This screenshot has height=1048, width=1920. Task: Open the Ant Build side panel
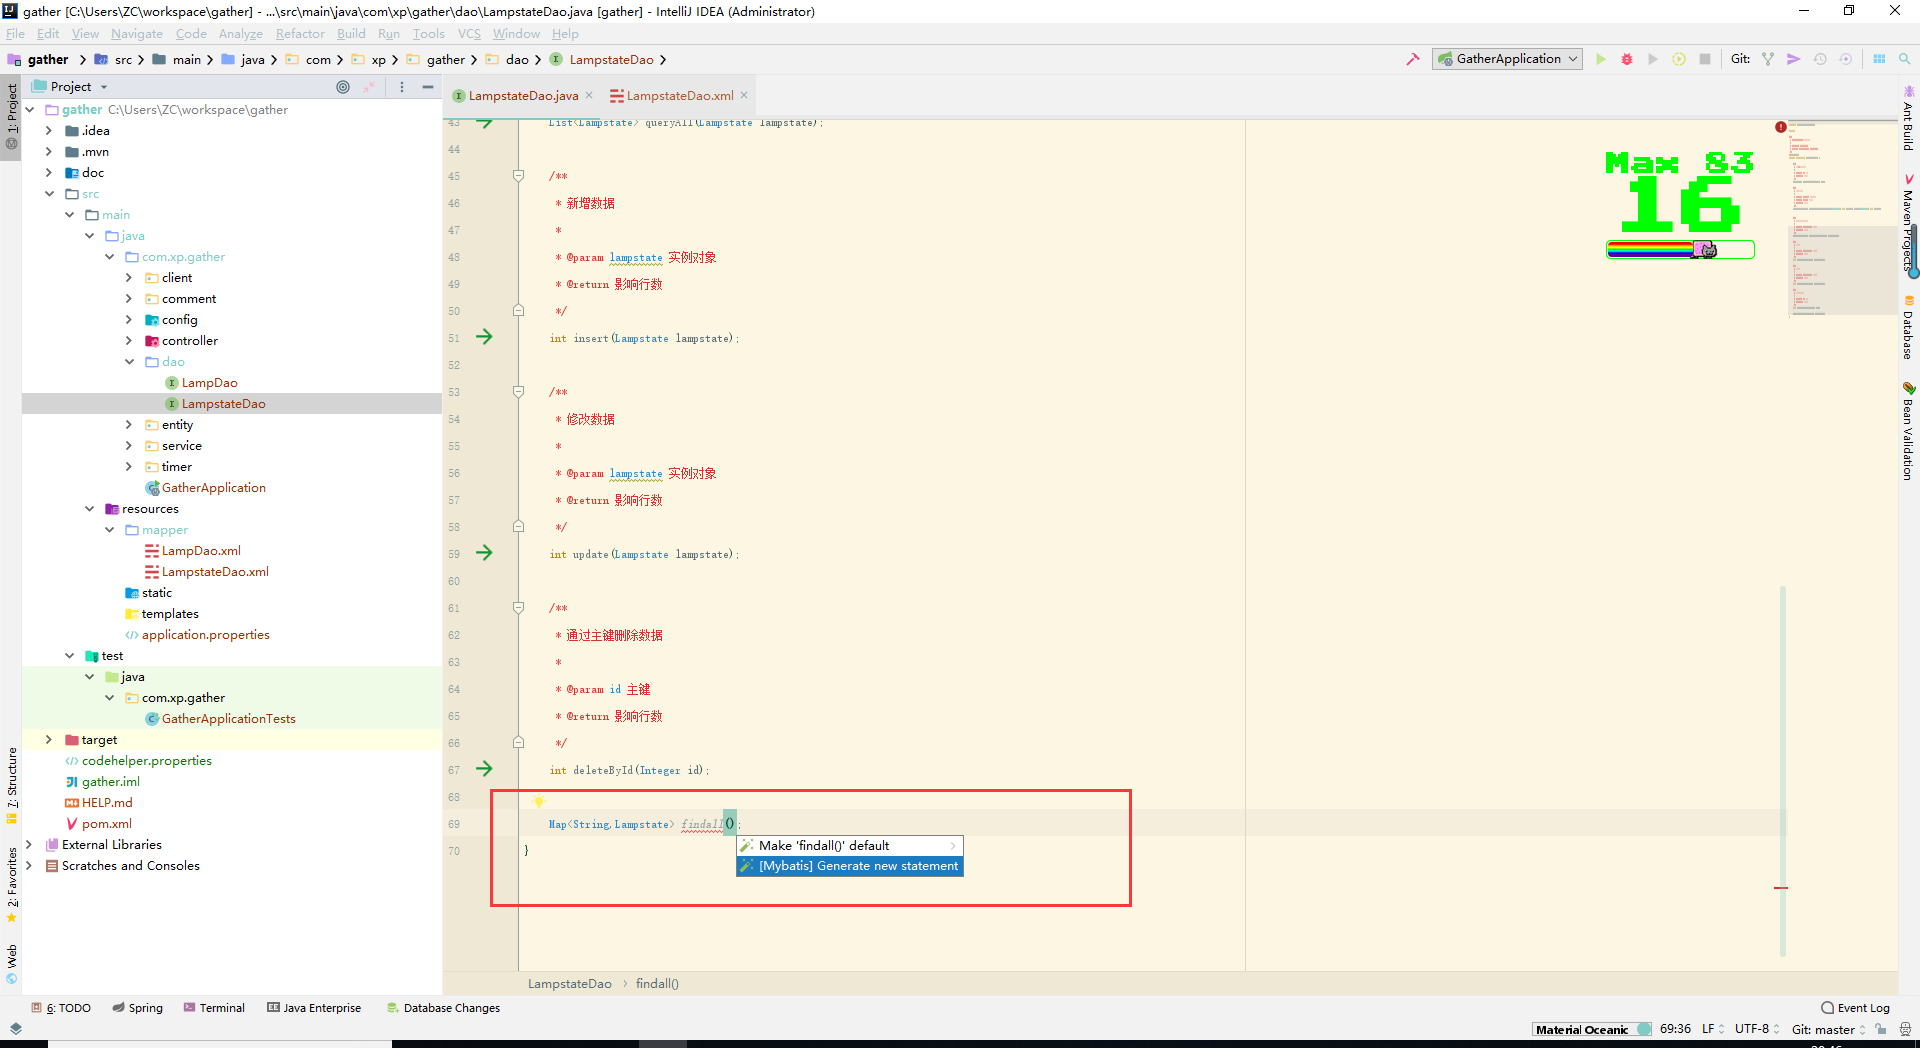1908,118
